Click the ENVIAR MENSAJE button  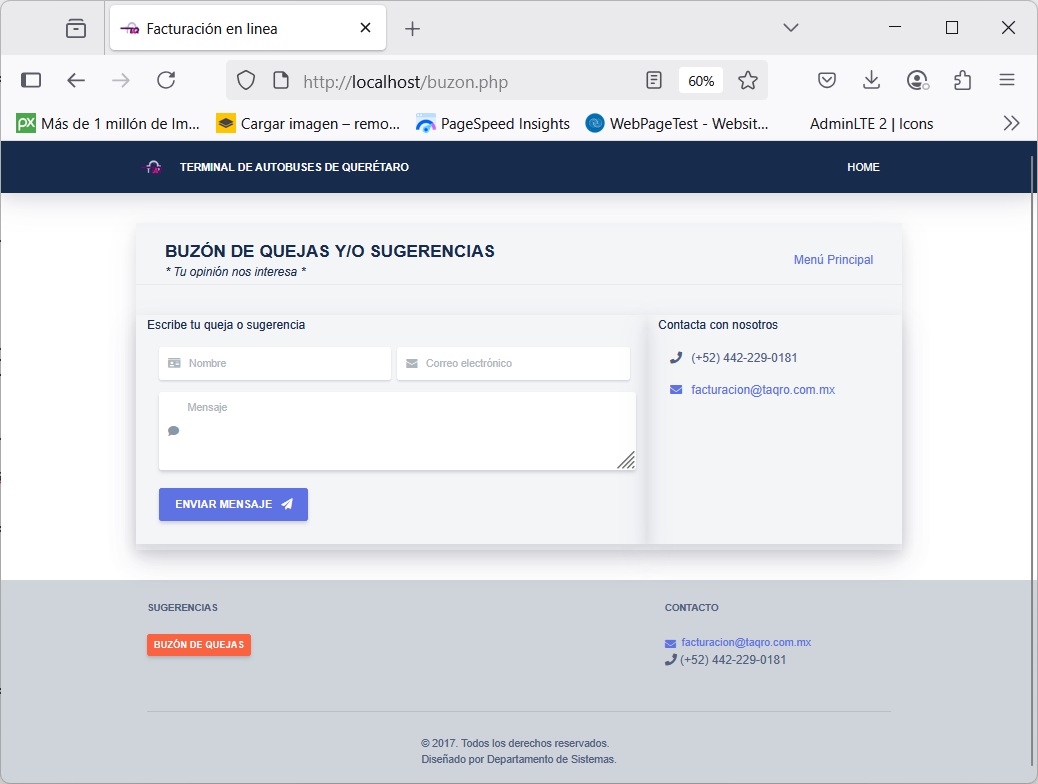coord(233,505)
